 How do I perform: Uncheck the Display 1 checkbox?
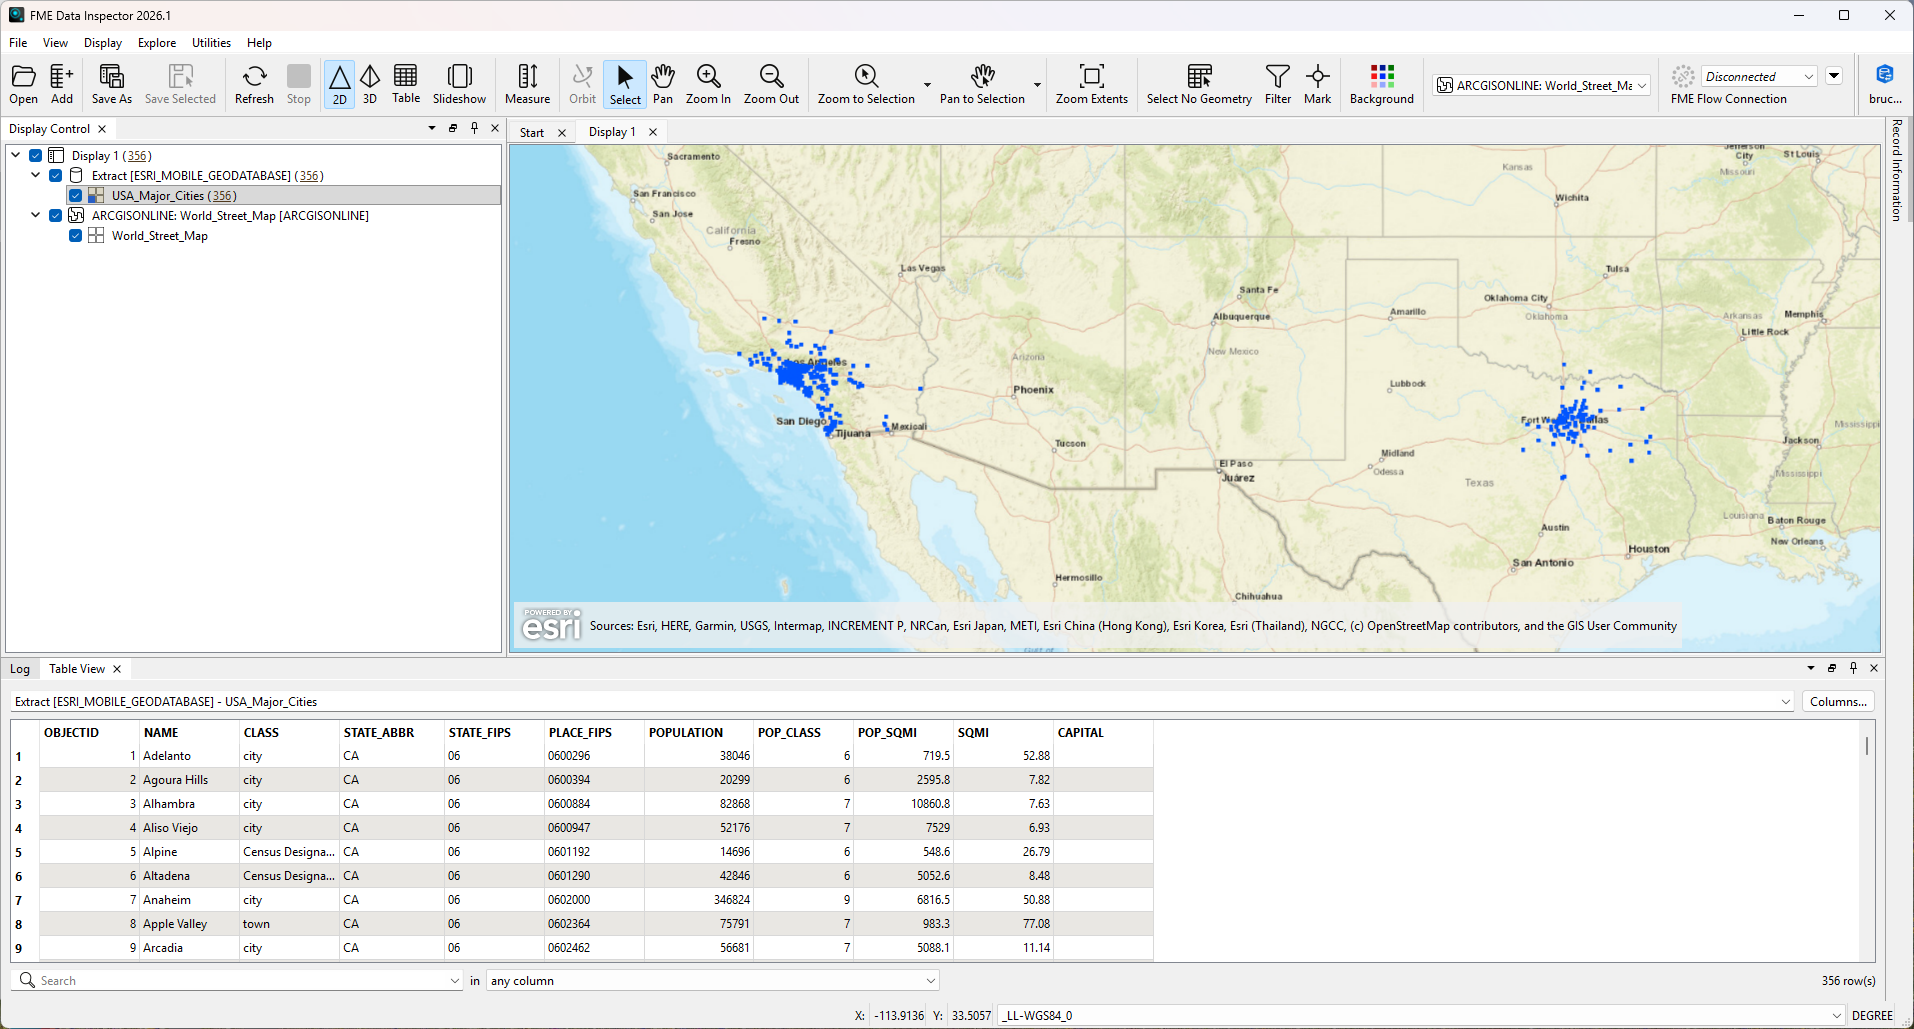click(36, 155)
